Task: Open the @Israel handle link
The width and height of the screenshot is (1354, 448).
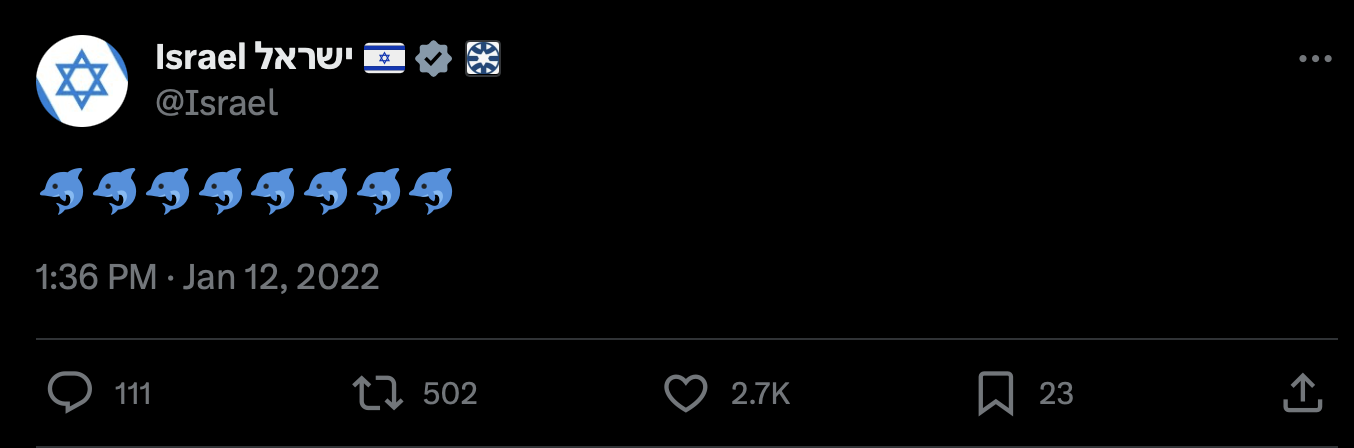Action: tap(216, 102)
